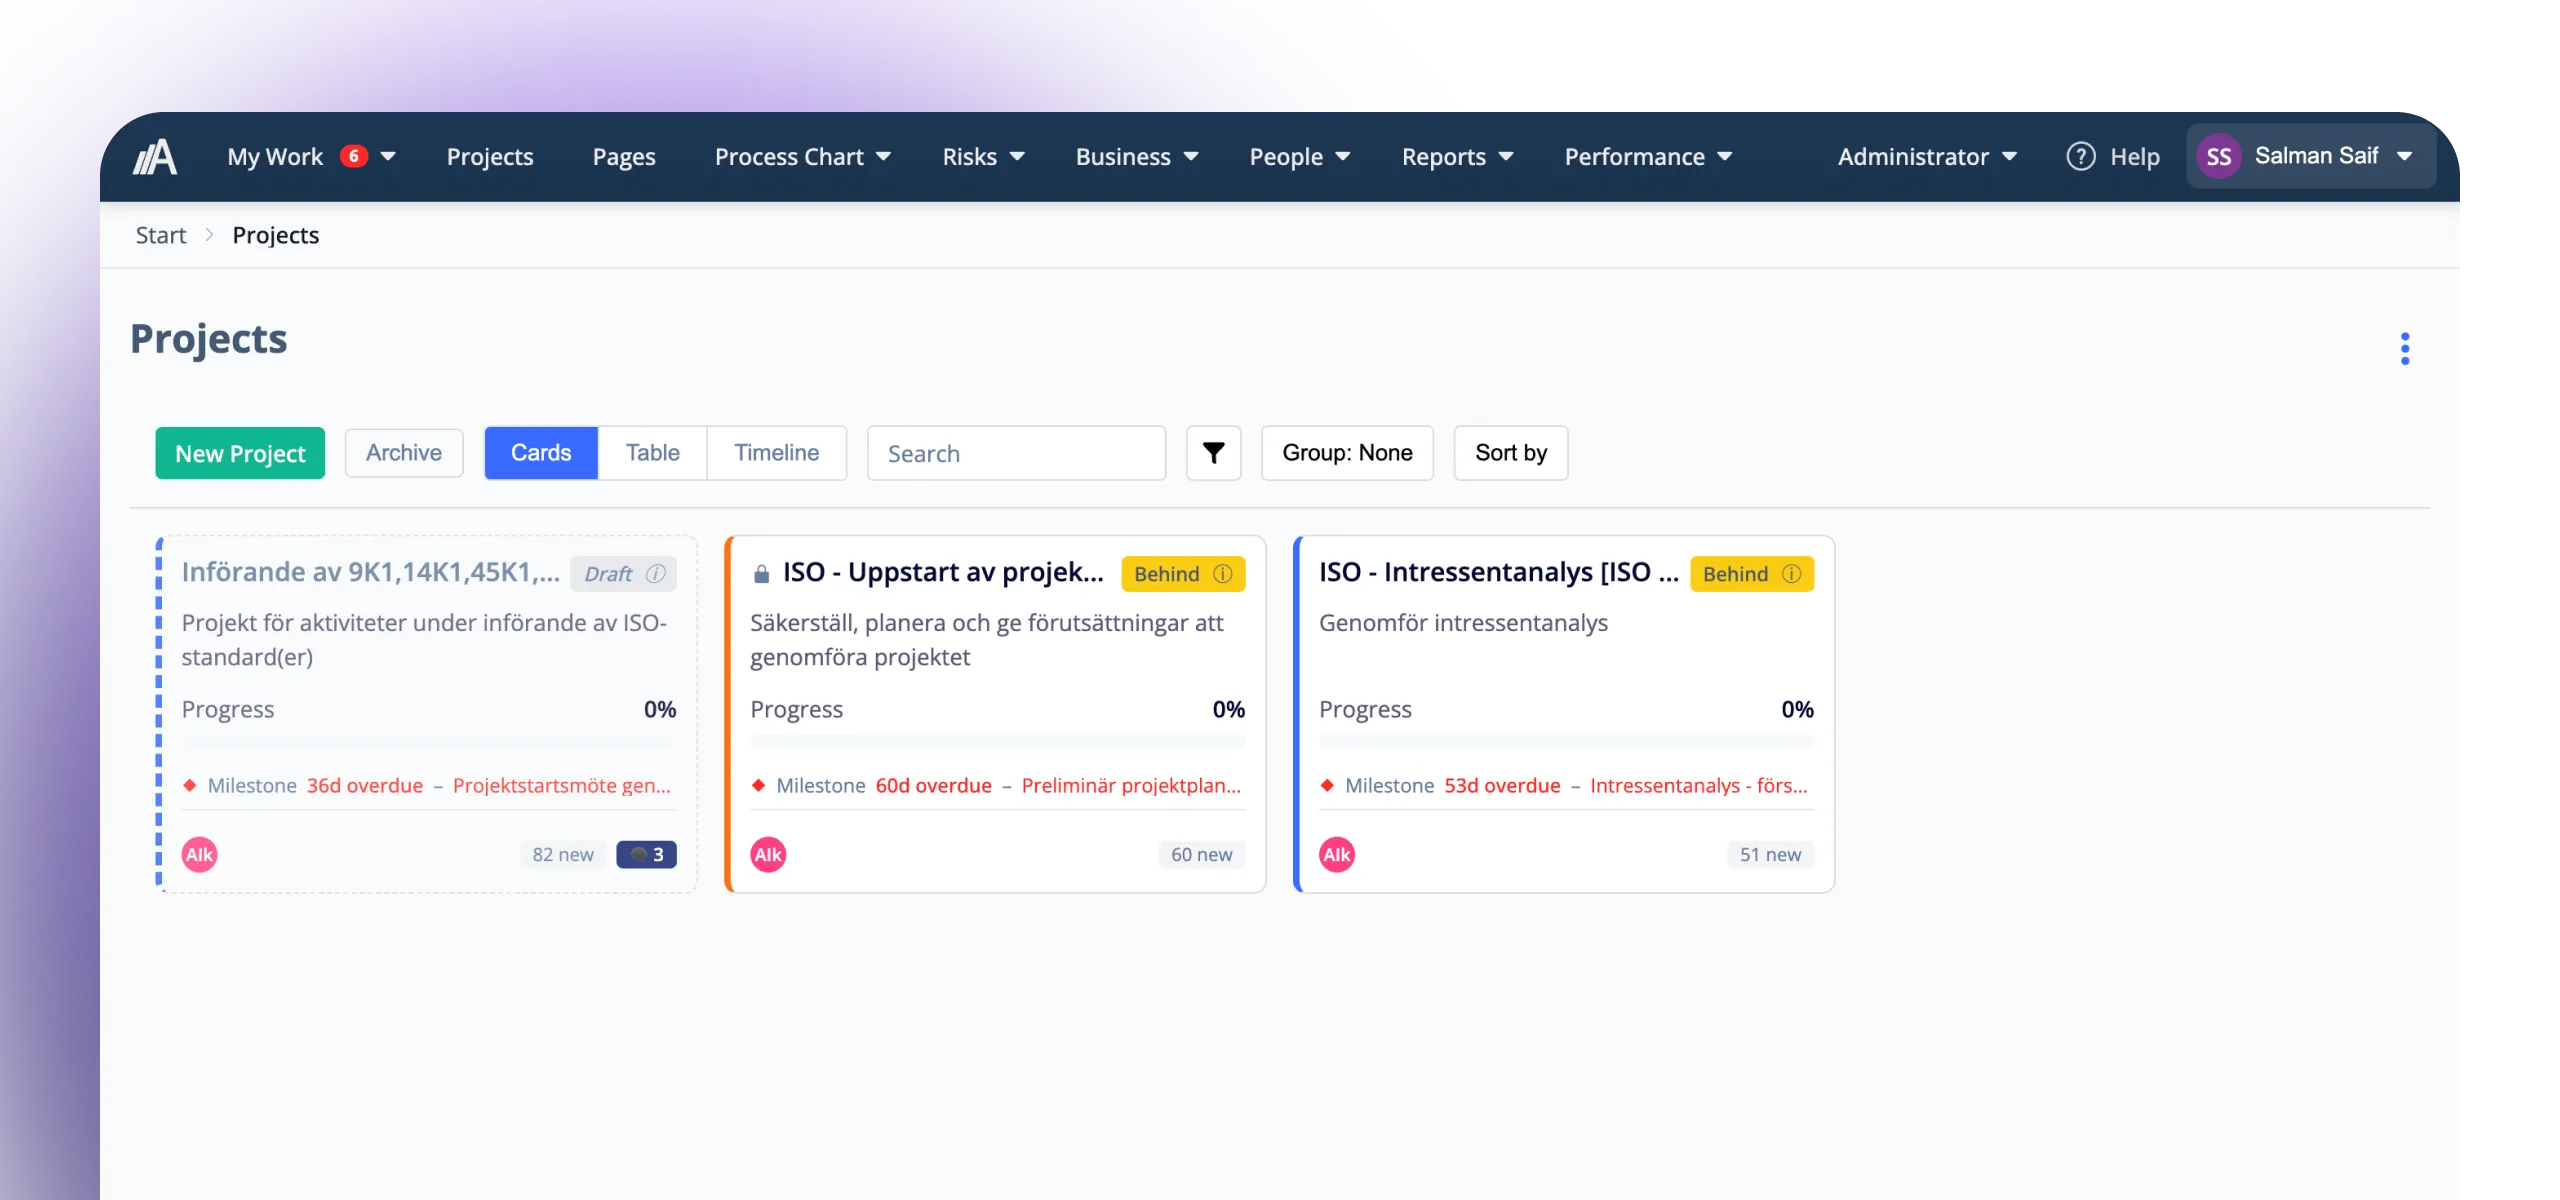Click the Help link
The height and width of the screenshot is (1200, 2560).
(x=2135, y=157)
